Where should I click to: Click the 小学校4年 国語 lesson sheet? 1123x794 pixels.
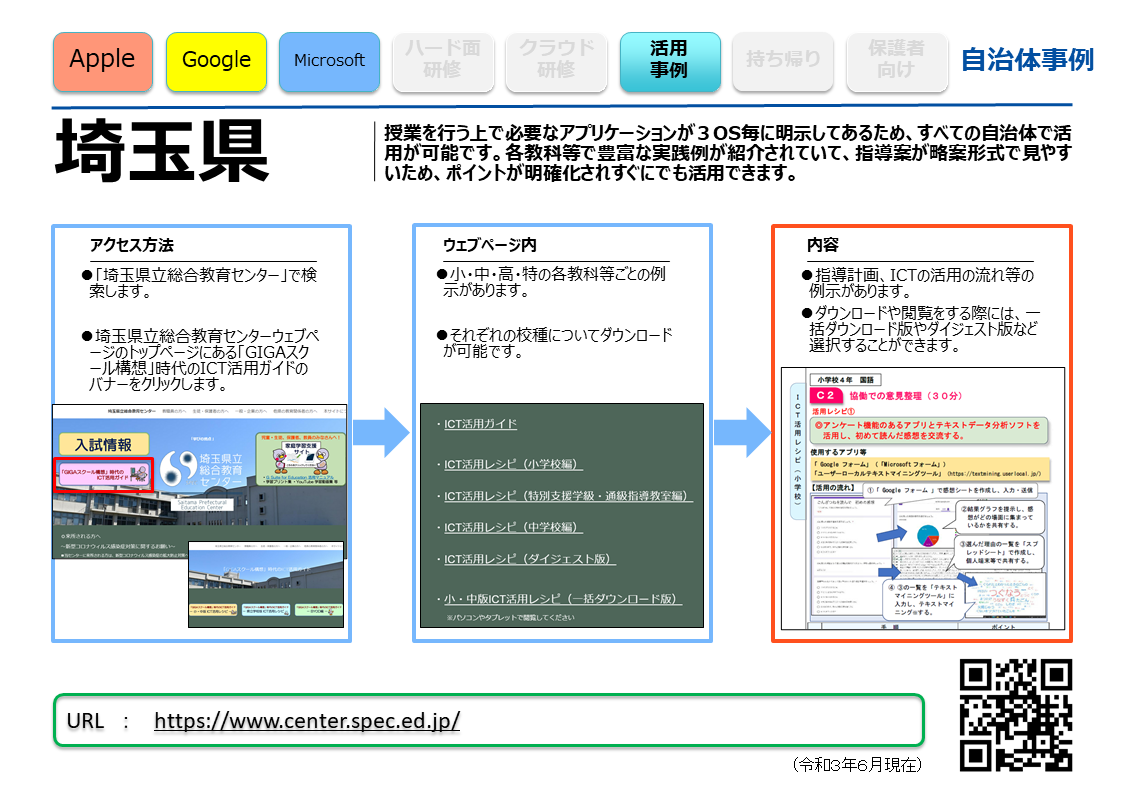point(922,498)
